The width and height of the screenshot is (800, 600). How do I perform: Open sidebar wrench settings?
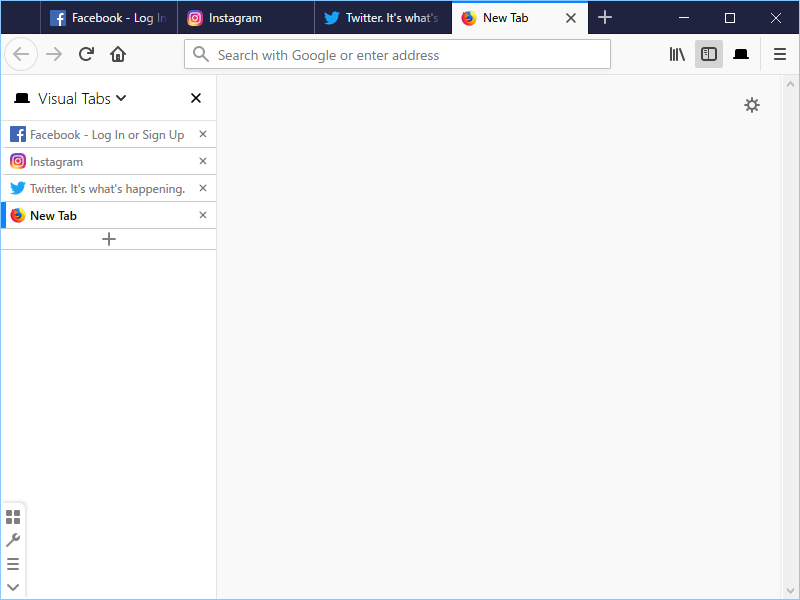(13, 540)
